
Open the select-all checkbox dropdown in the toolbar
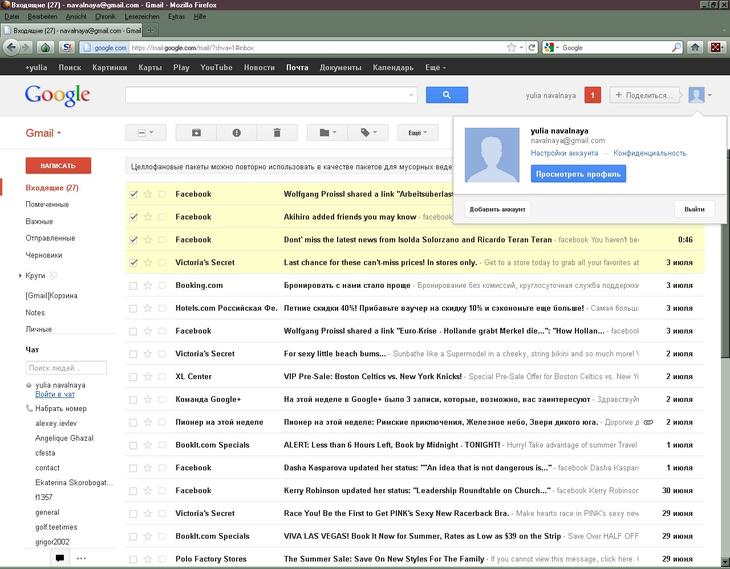point(146,133)
